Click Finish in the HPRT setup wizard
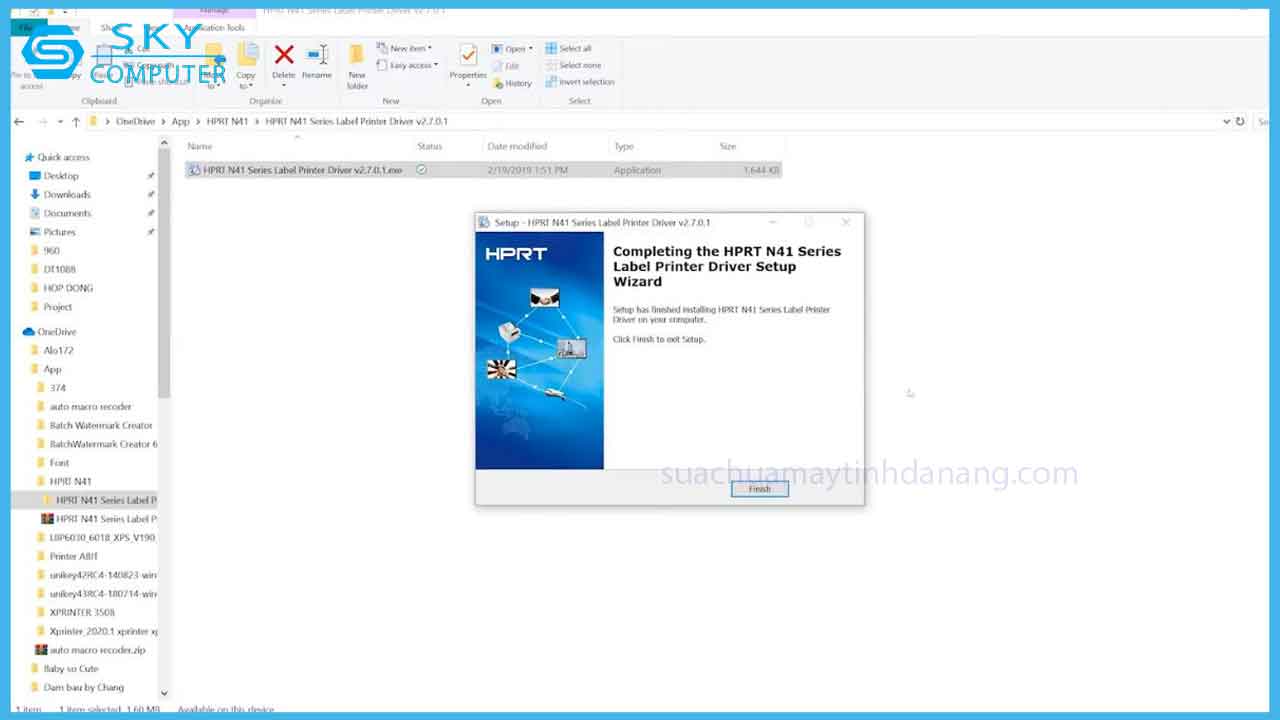 [x=759, y=489]
